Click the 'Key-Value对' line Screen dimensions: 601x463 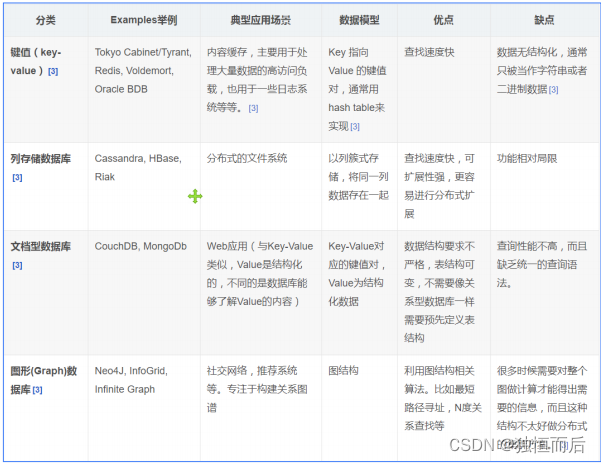tap(356, 246)
